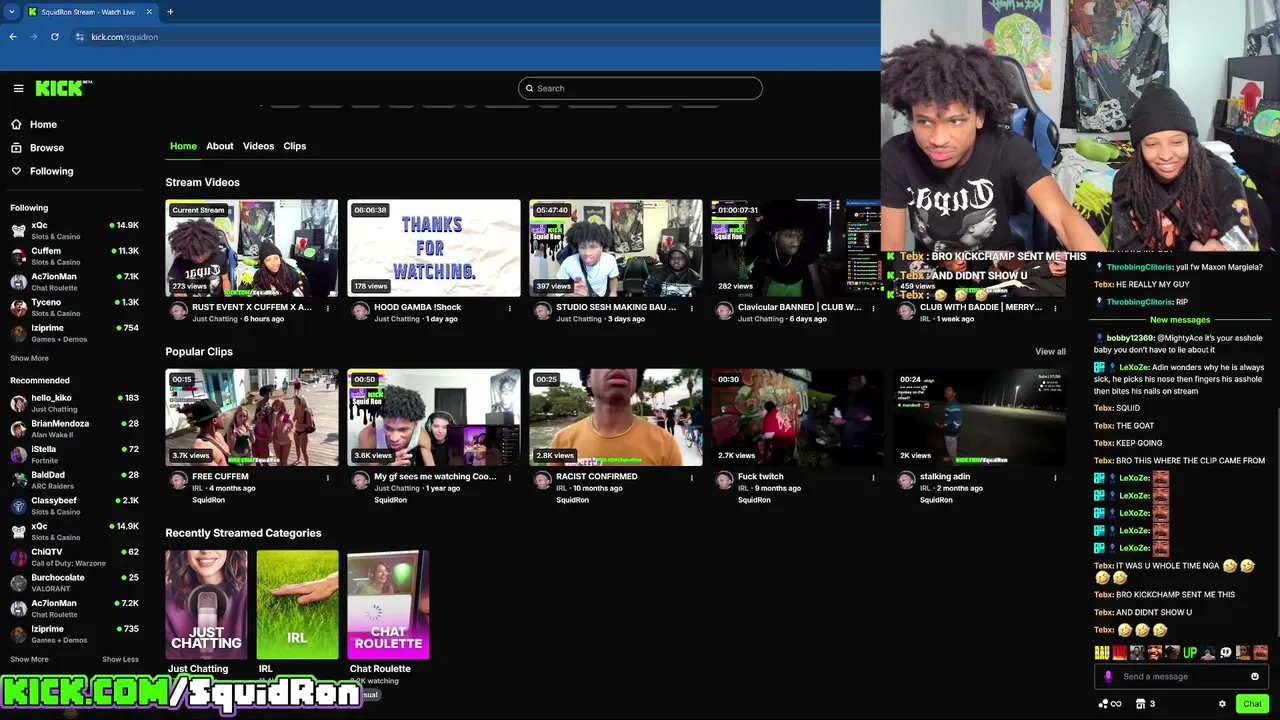Open iStella recommended channel avatar
1280x720 pixels.
pos(18,455)
